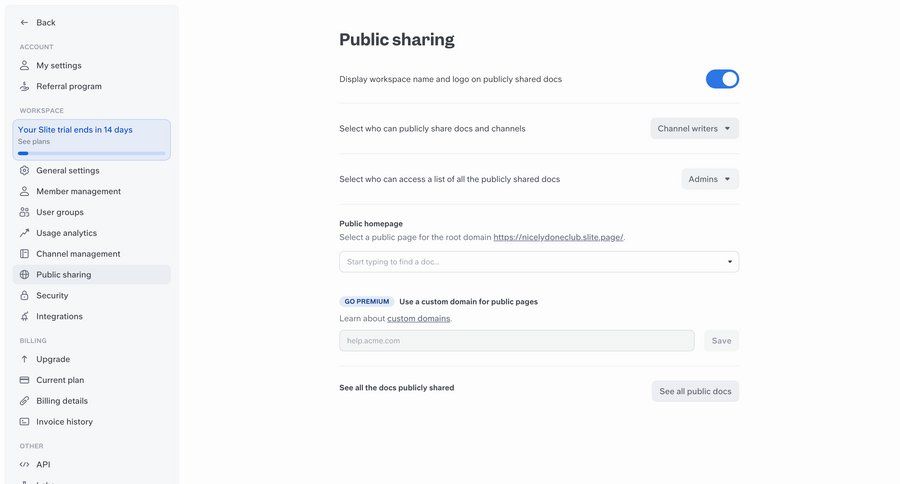
Task: Open Billing details page
Action: (x=62, y=401)
